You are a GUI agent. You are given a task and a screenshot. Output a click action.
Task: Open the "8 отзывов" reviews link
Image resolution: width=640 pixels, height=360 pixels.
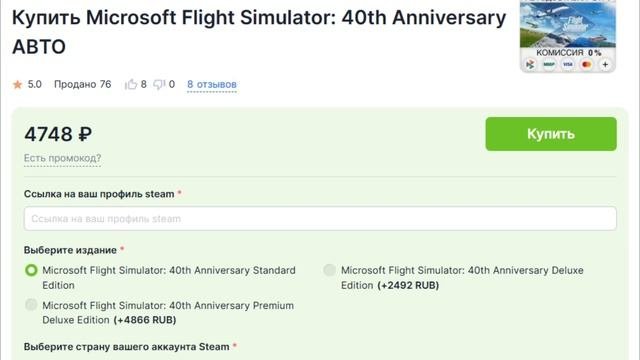pyautogui.click(x=212, y=84)
